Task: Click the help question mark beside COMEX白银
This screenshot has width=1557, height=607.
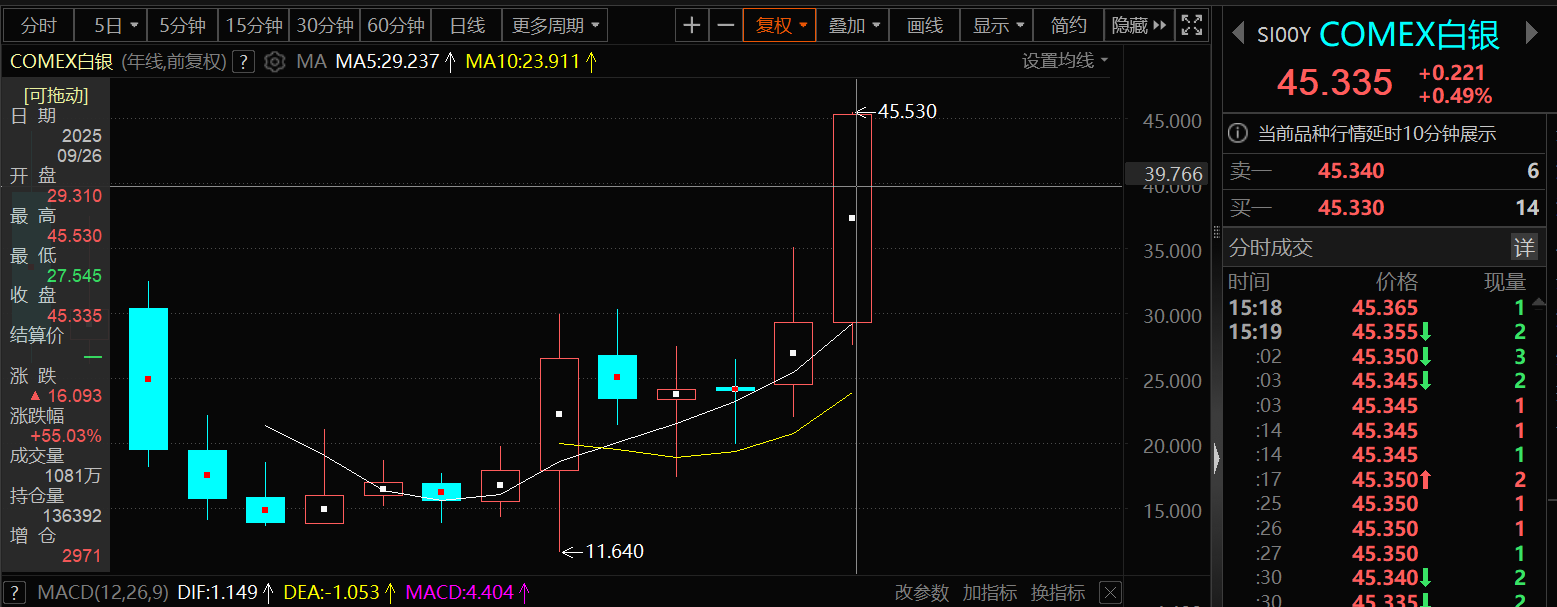Action: tap(243, 62)
